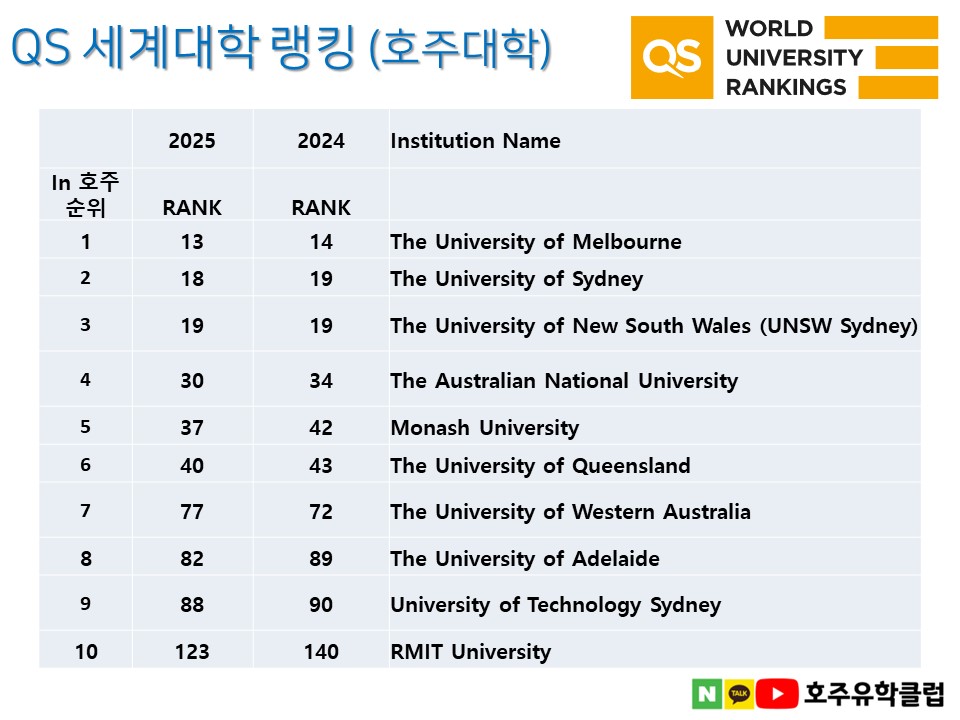
Task: Click the Institution Name column header
Action: (x=476, y=141)
